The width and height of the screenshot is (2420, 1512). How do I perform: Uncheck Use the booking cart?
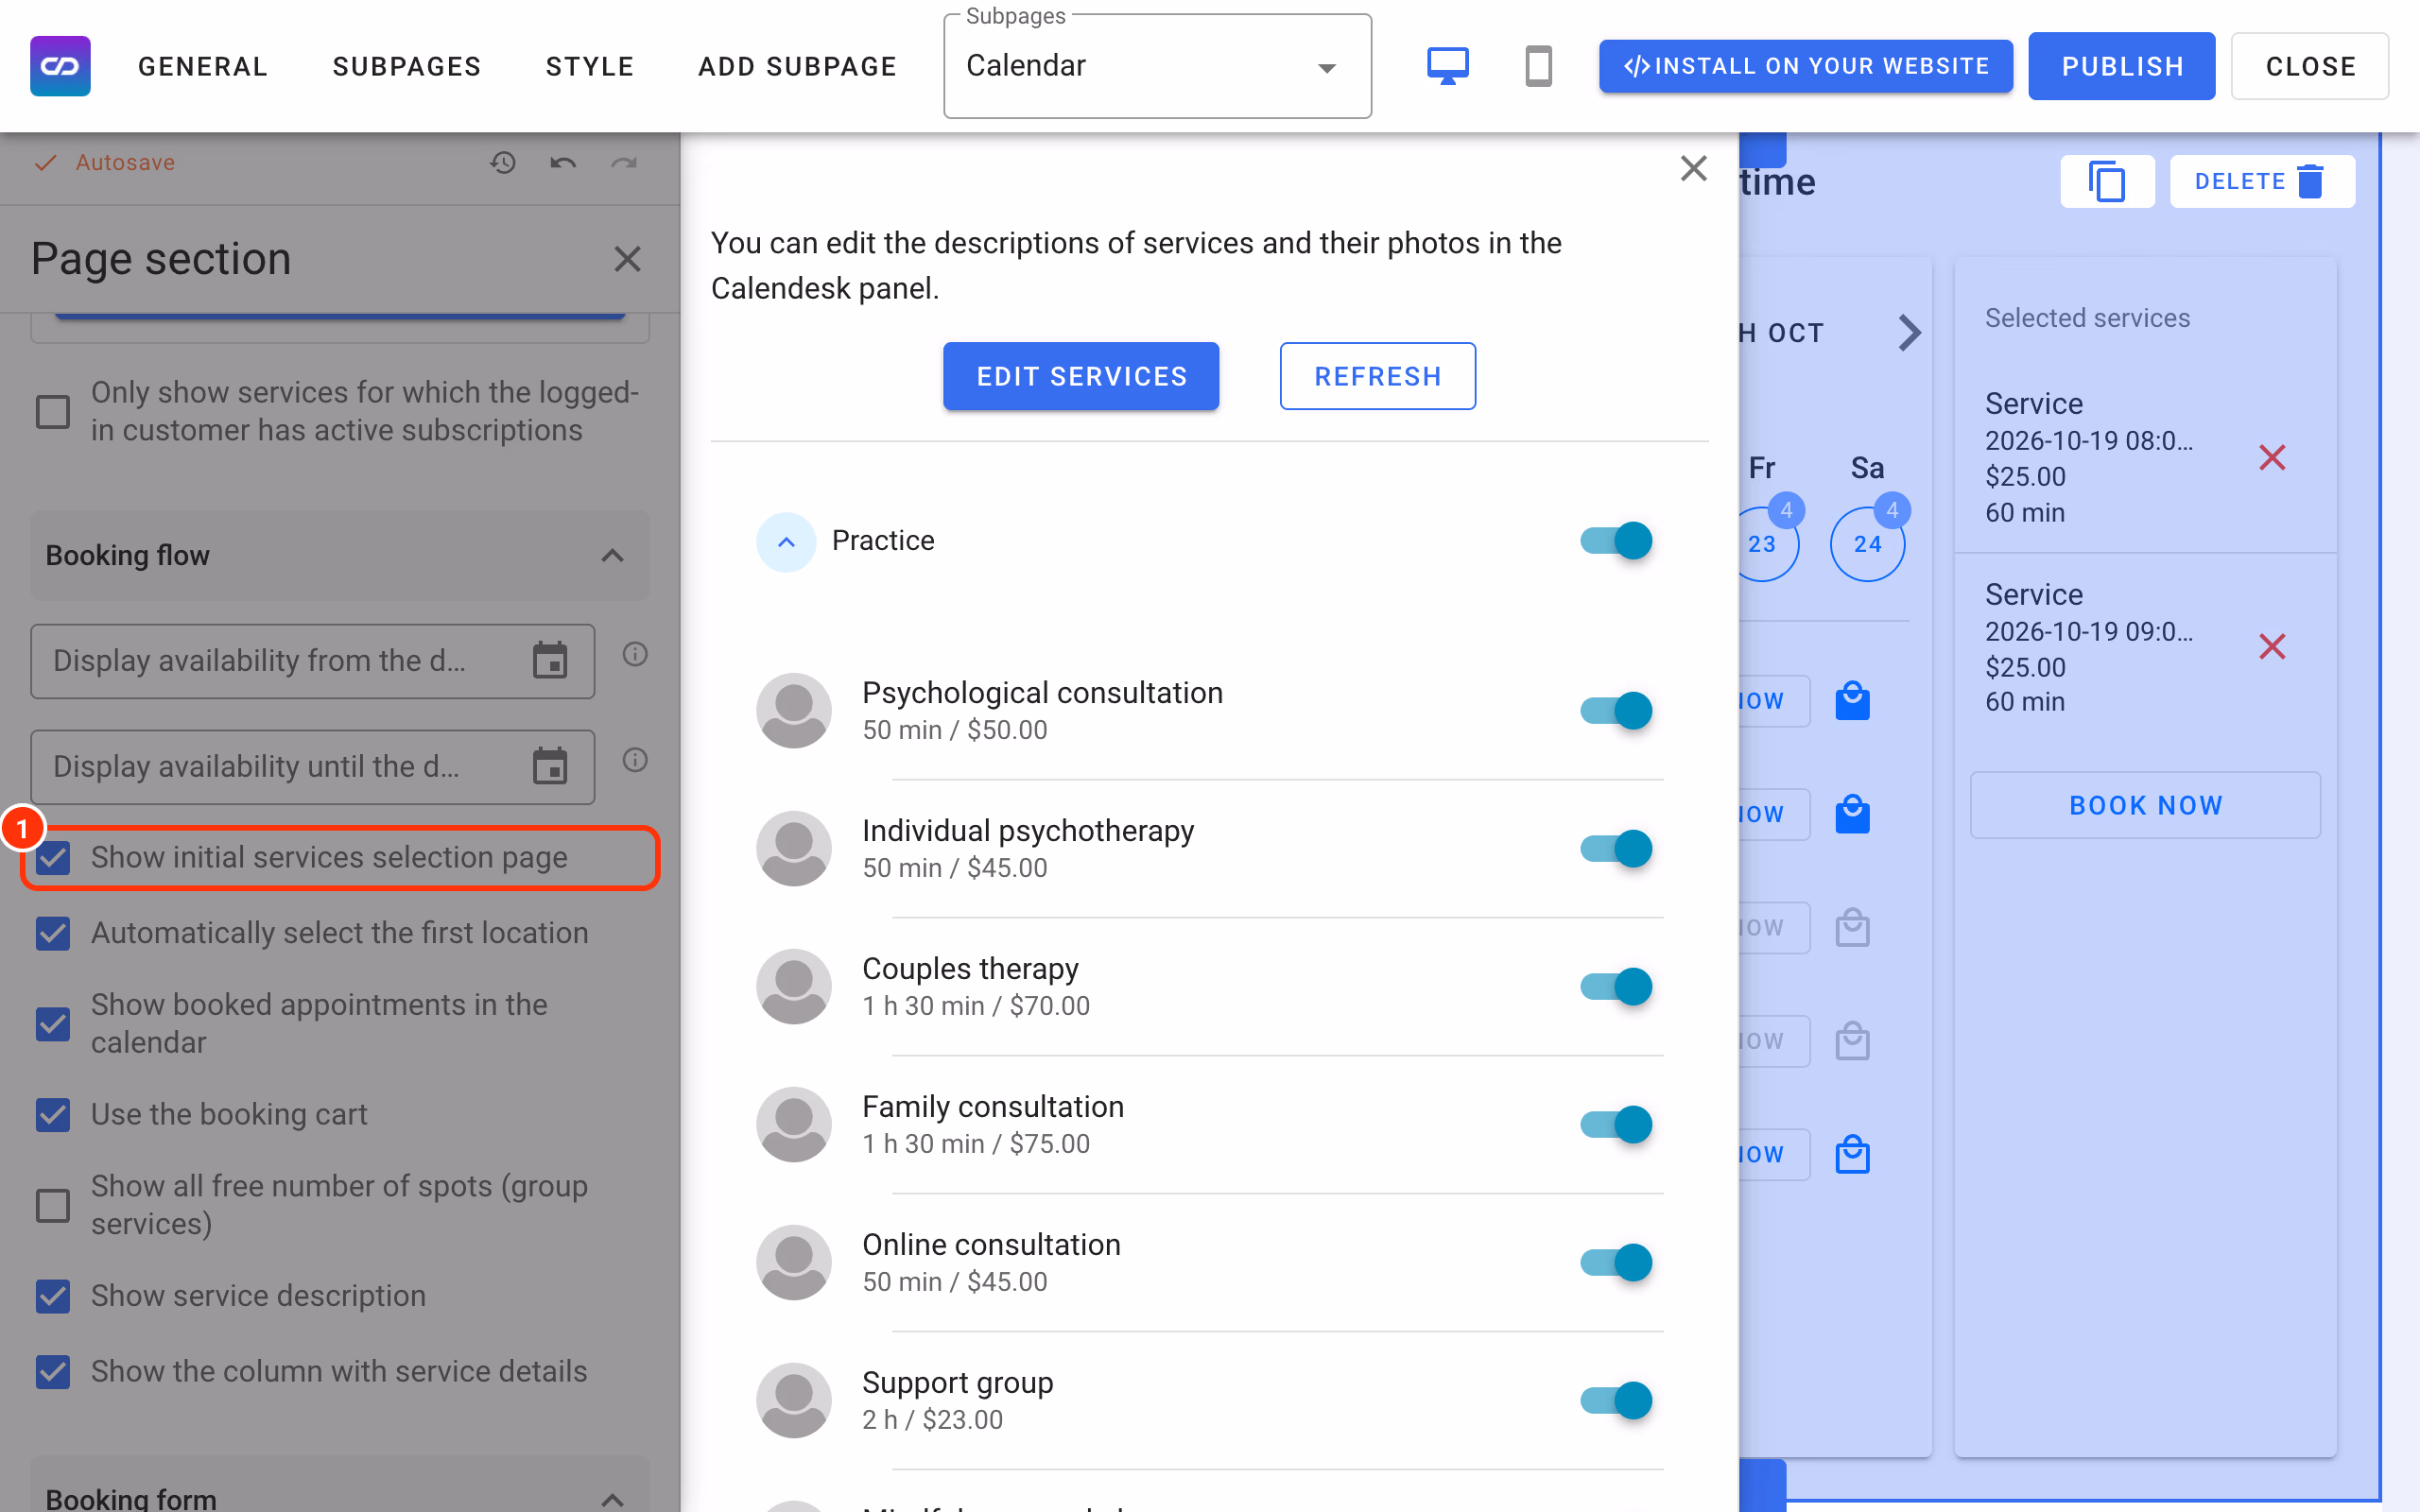pyautogui.click(x=53, y=1115)
